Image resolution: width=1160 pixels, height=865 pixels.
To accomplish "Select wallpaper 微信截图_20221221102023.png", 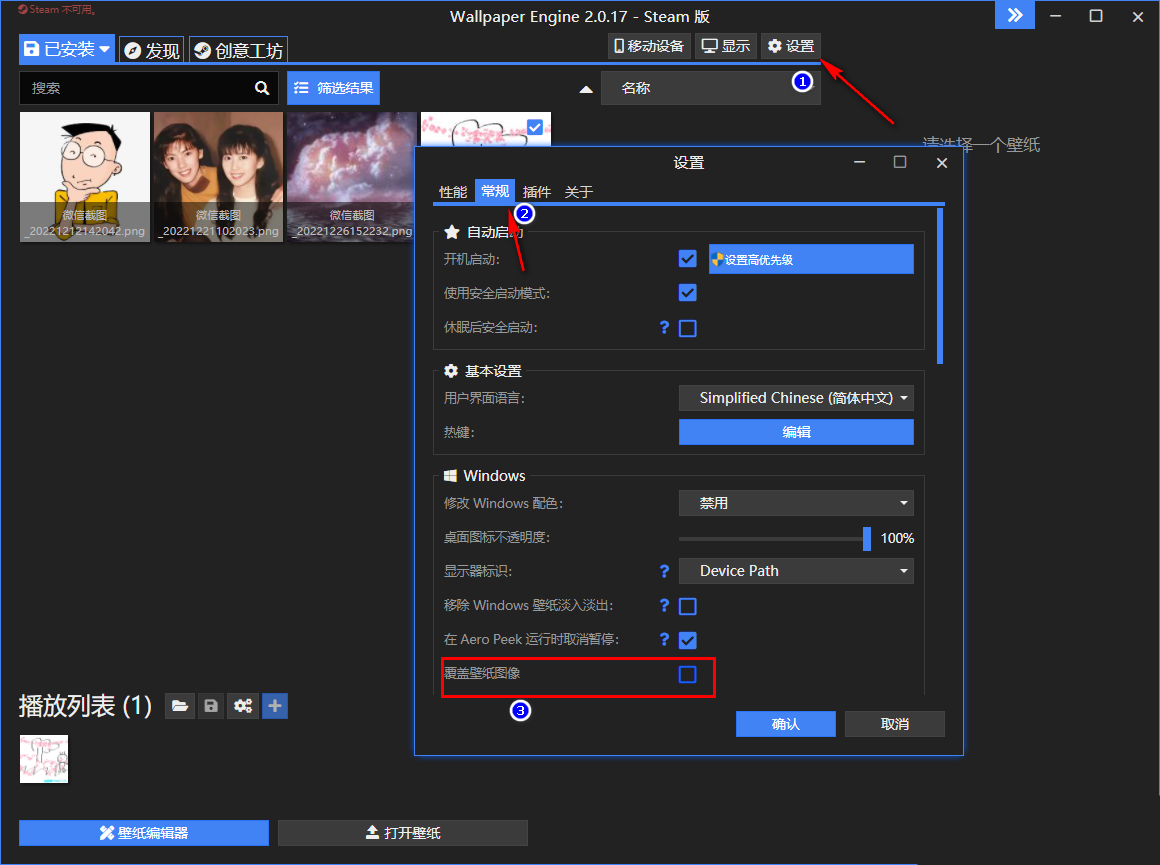I will (x=218, y=177).
